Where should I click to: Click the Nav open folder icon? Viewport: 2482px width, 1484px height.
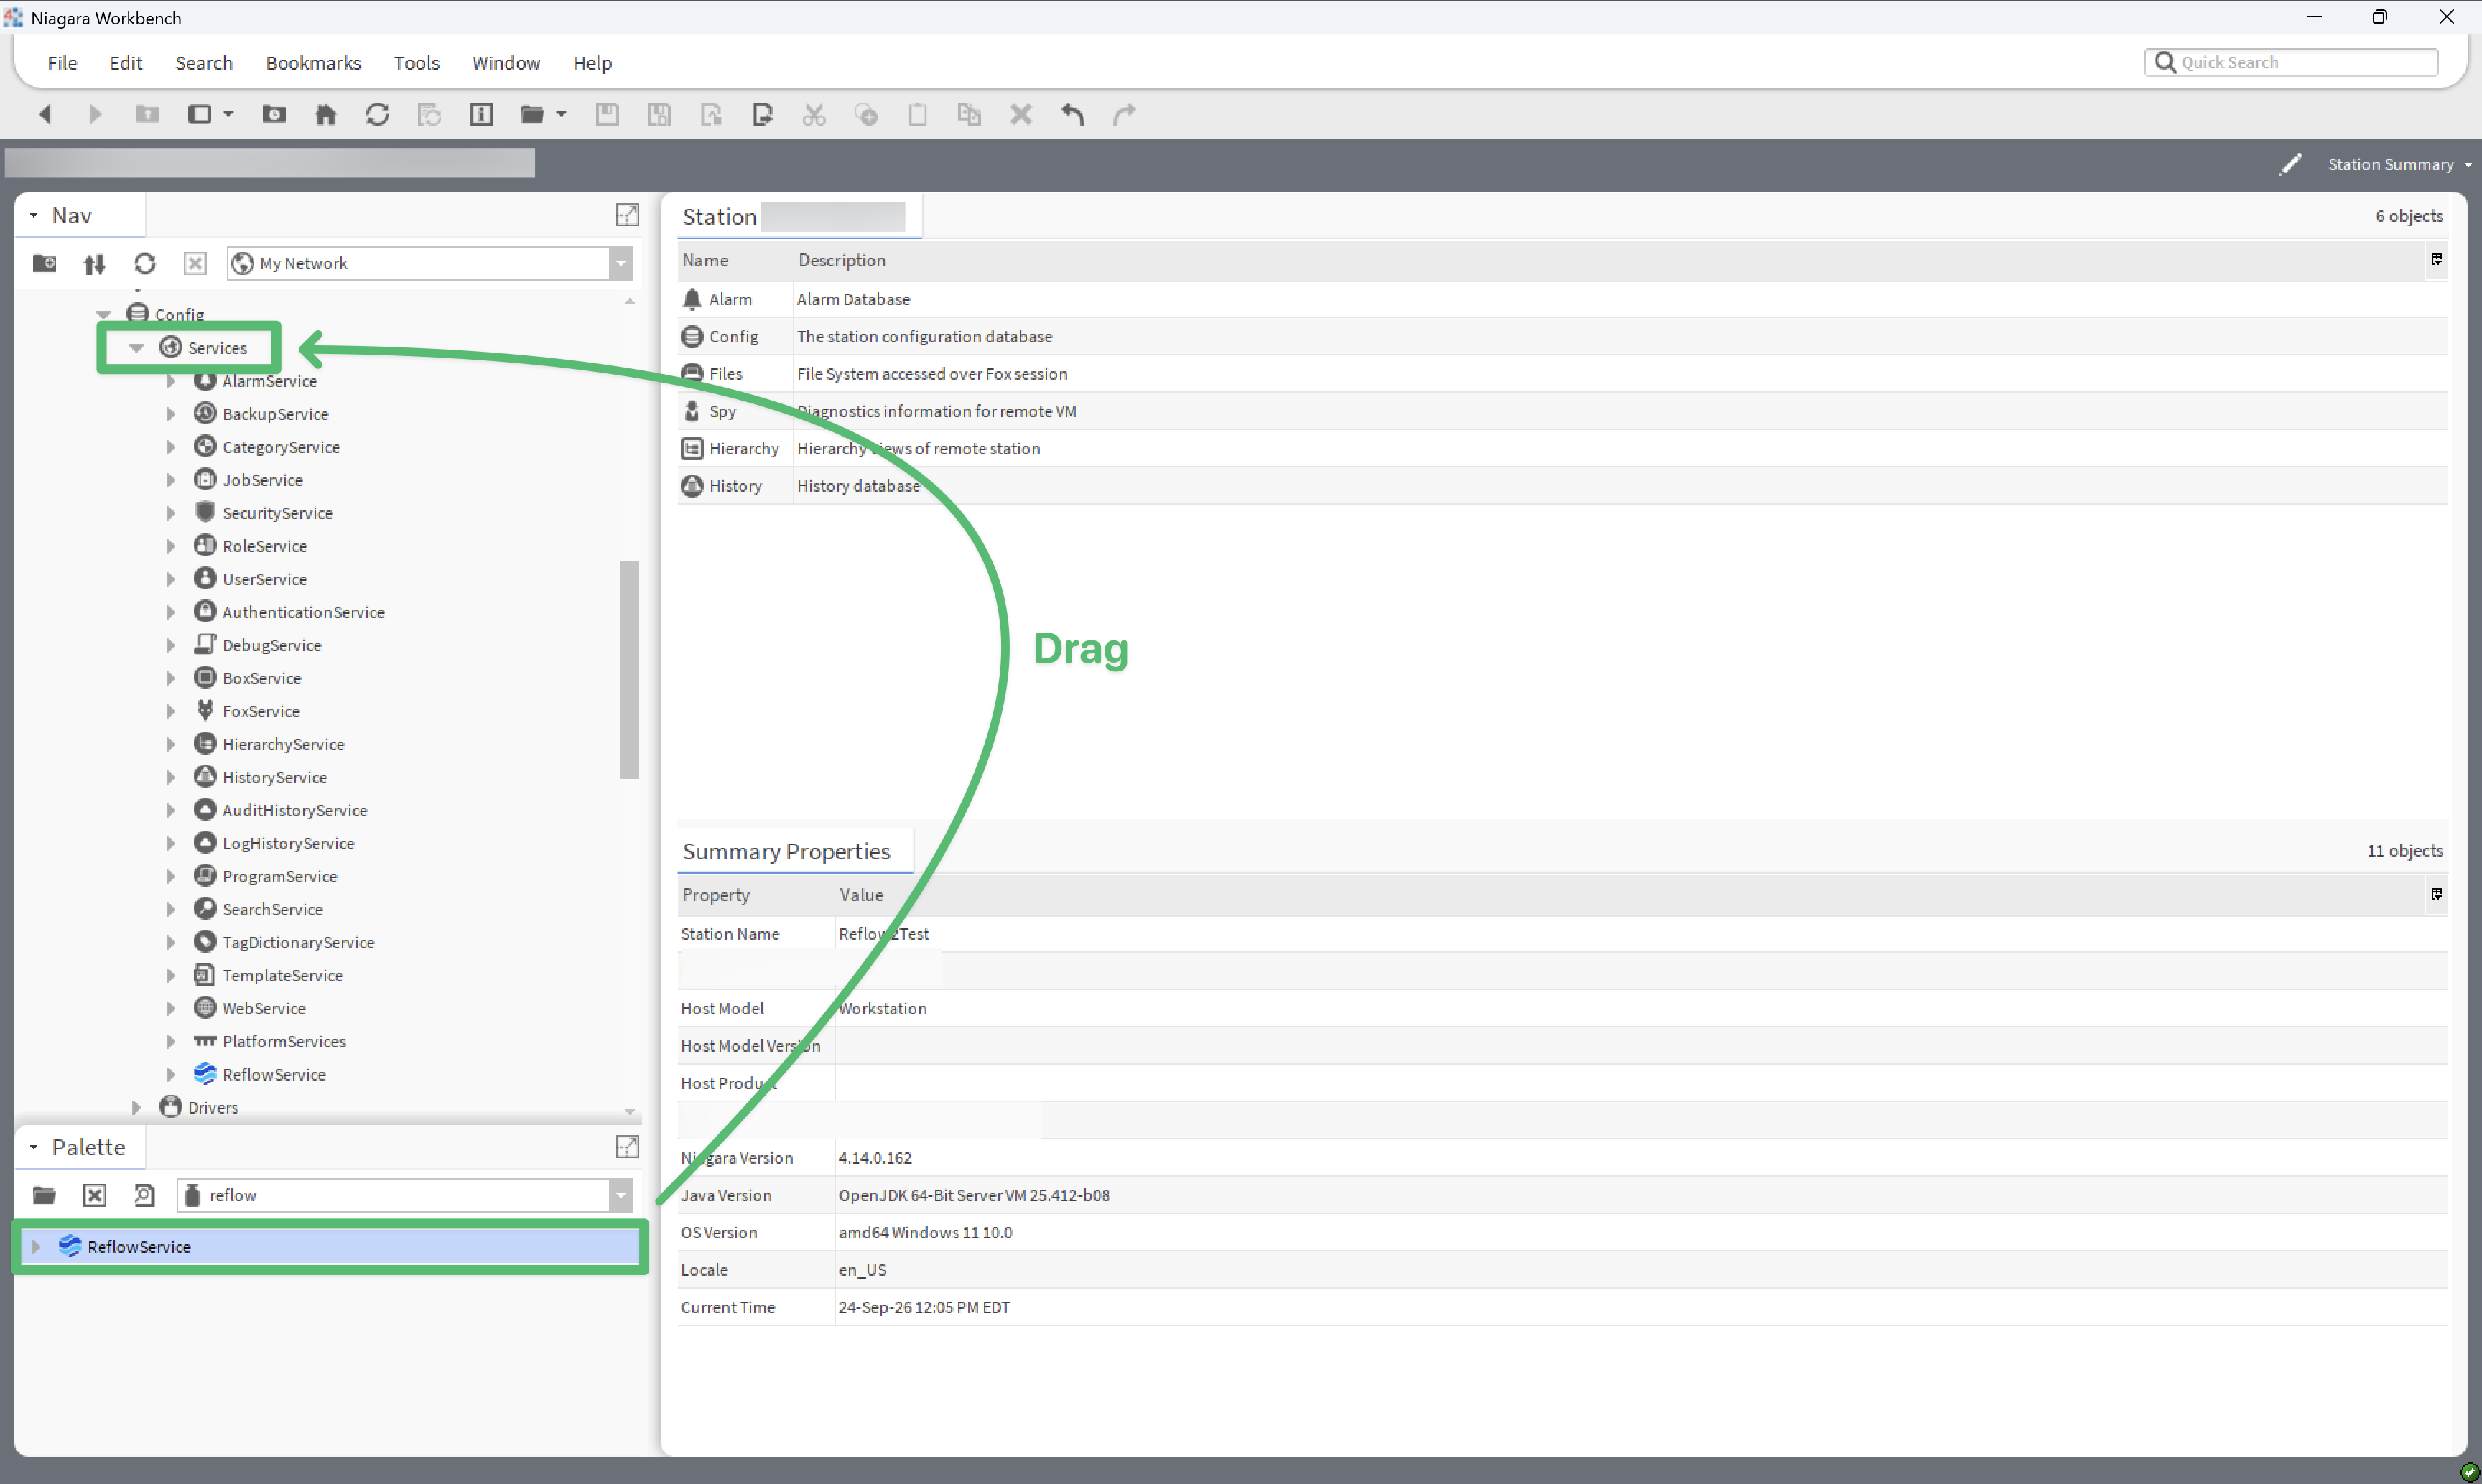pyautogui.click(x=44, y=263)
